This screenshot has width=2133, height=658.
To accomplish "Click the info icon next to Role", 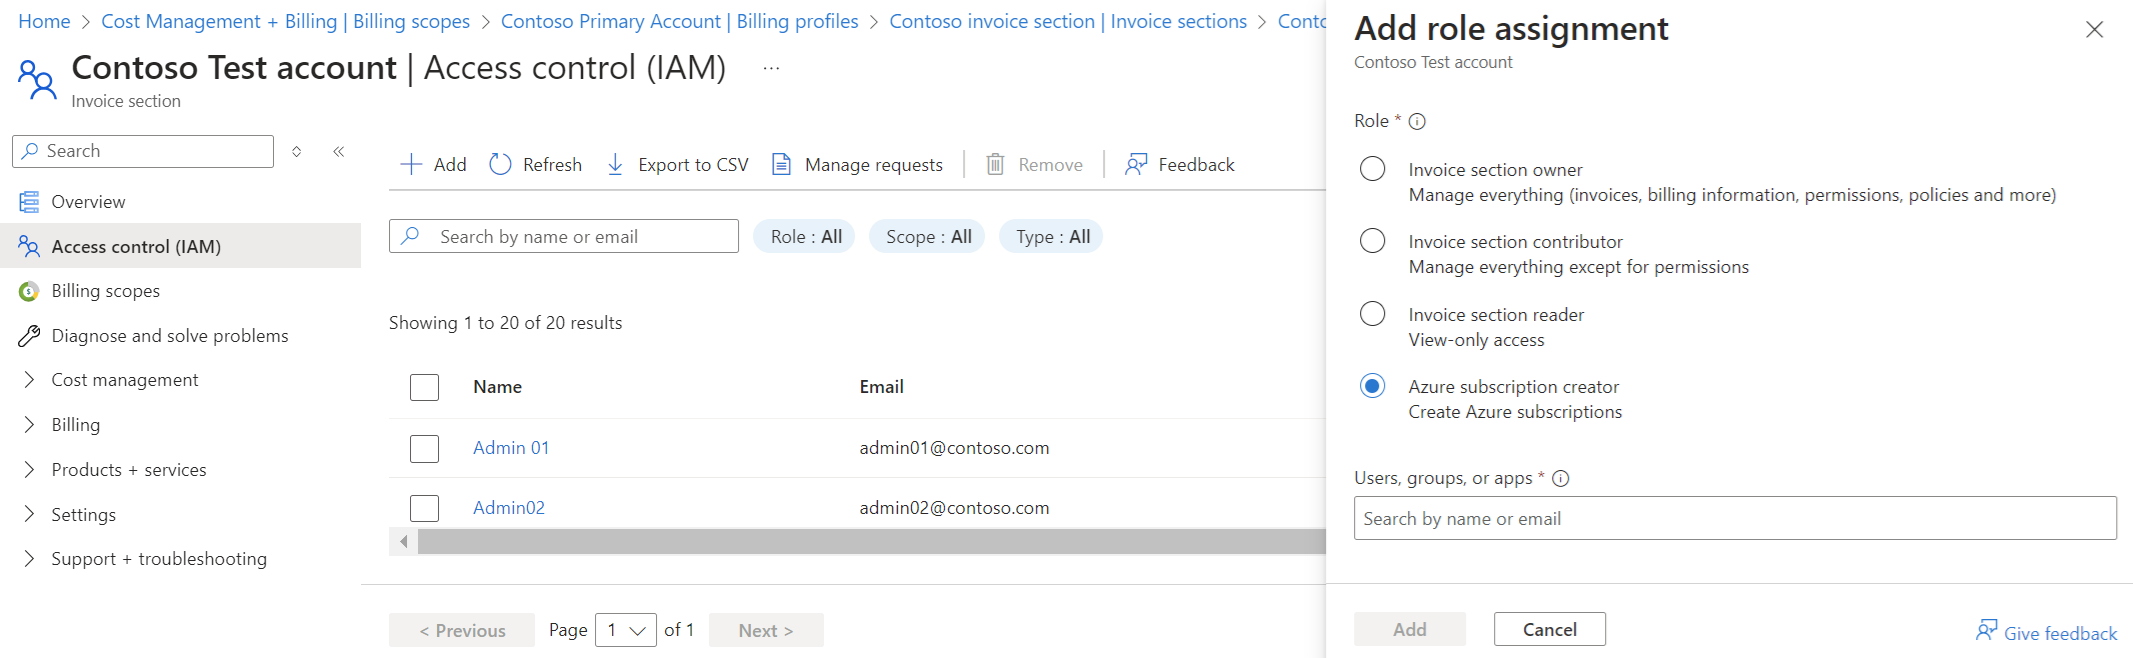I will 1417,122.
